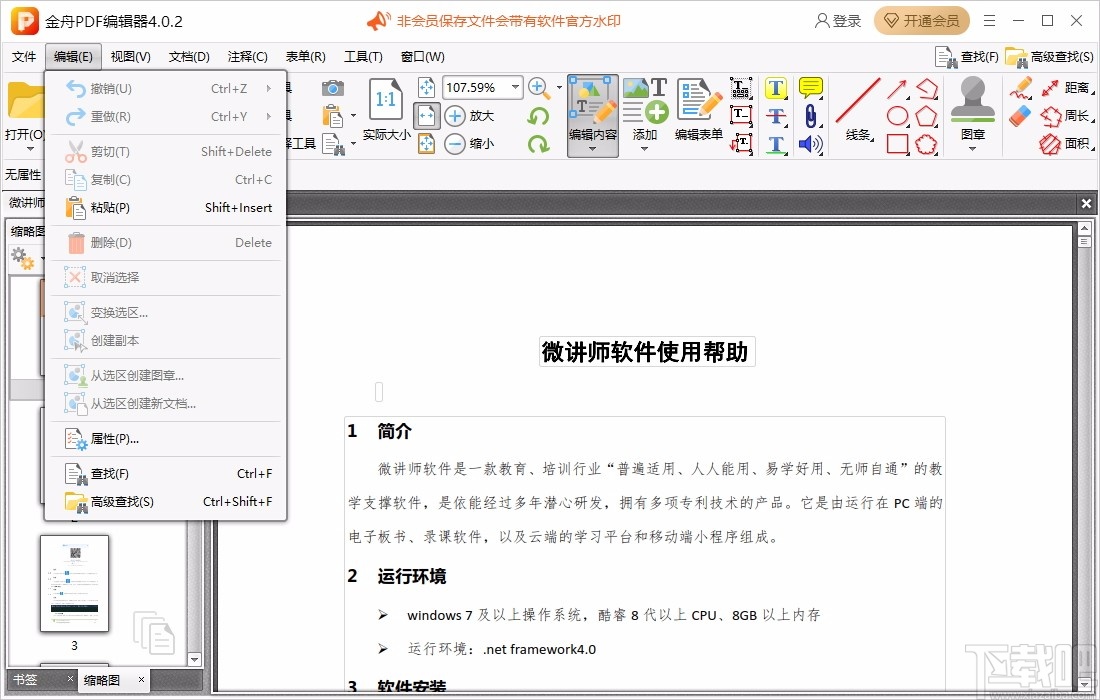Open the 图章 stamp options dropdown

972,149
